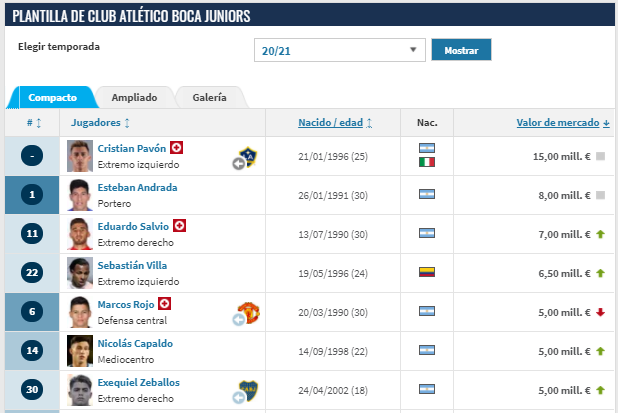Click Boca Juniors crest beside Exequiel Zeballos
618x413 pixels.
click(248, 390)
